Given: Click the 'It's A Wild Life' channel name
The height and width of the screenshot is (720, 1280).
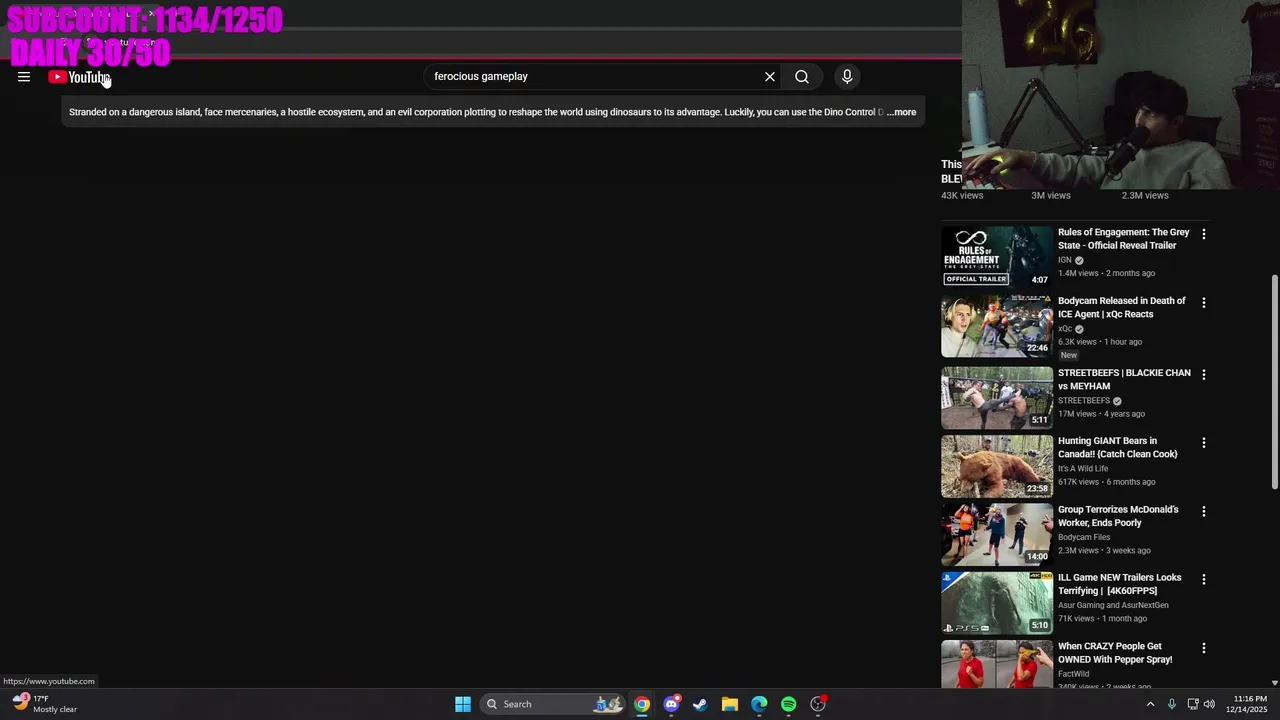Looking at the screenshot, I should 1083,469.
